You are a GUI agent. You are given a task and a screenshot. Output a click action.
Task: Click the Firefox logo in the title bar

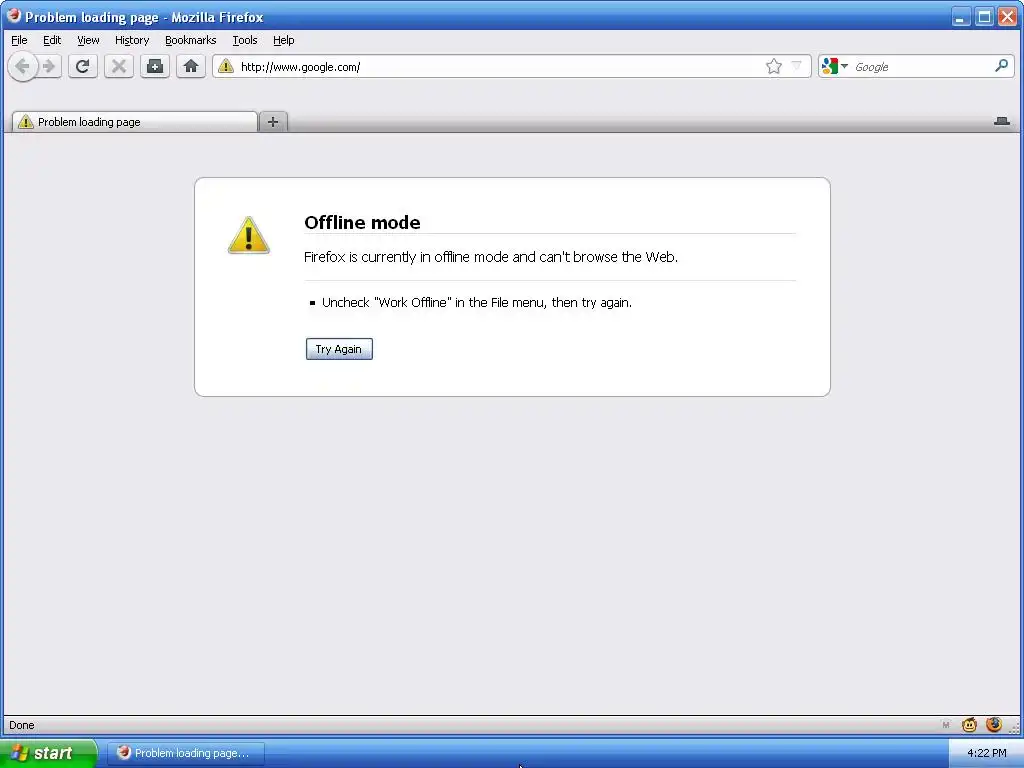(14, 16)
